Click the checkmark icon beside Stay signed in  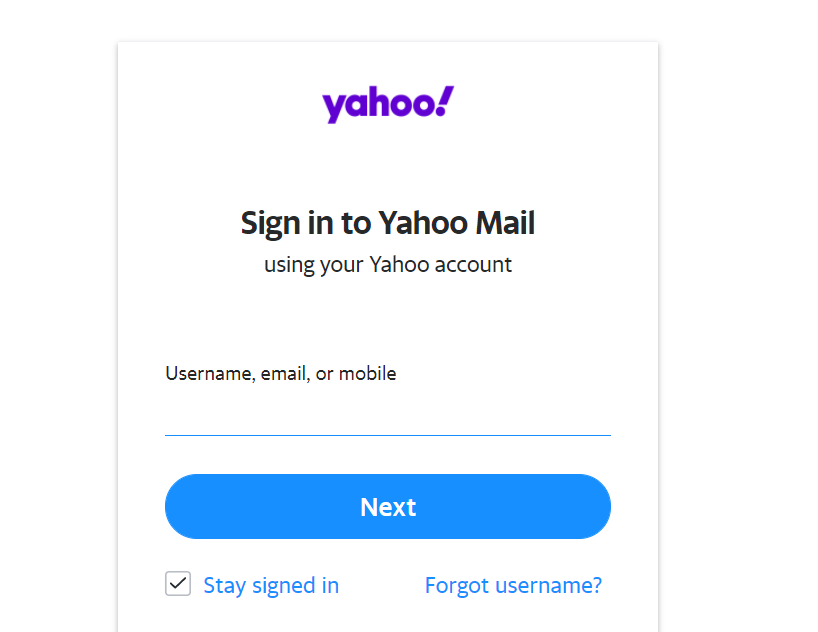pos(178,584)
